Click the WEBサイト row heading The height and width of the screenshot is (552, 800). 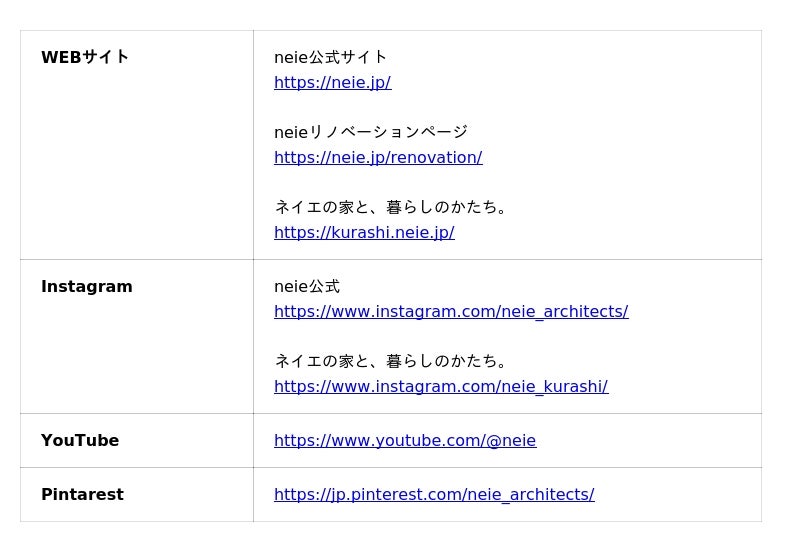[85, 57]
